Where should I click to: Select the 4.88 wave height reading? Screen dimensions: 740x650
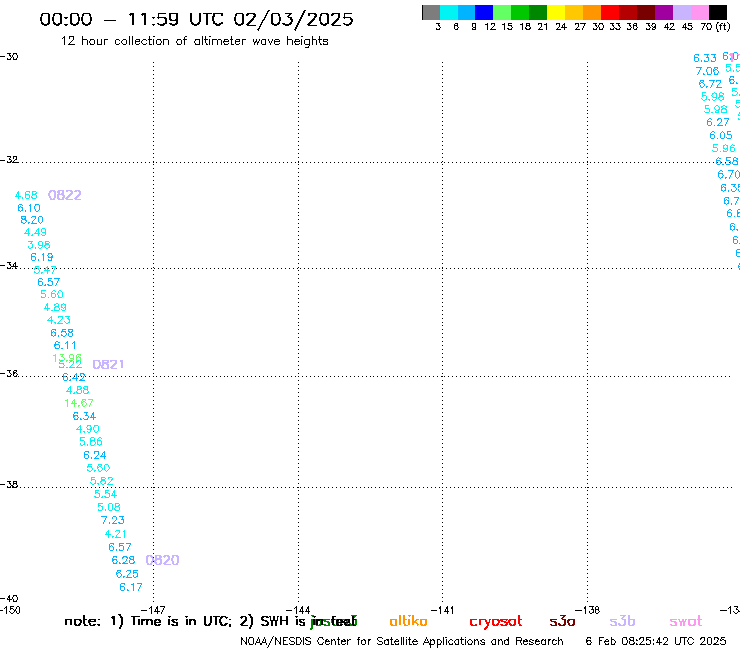[x=77, y=390]
